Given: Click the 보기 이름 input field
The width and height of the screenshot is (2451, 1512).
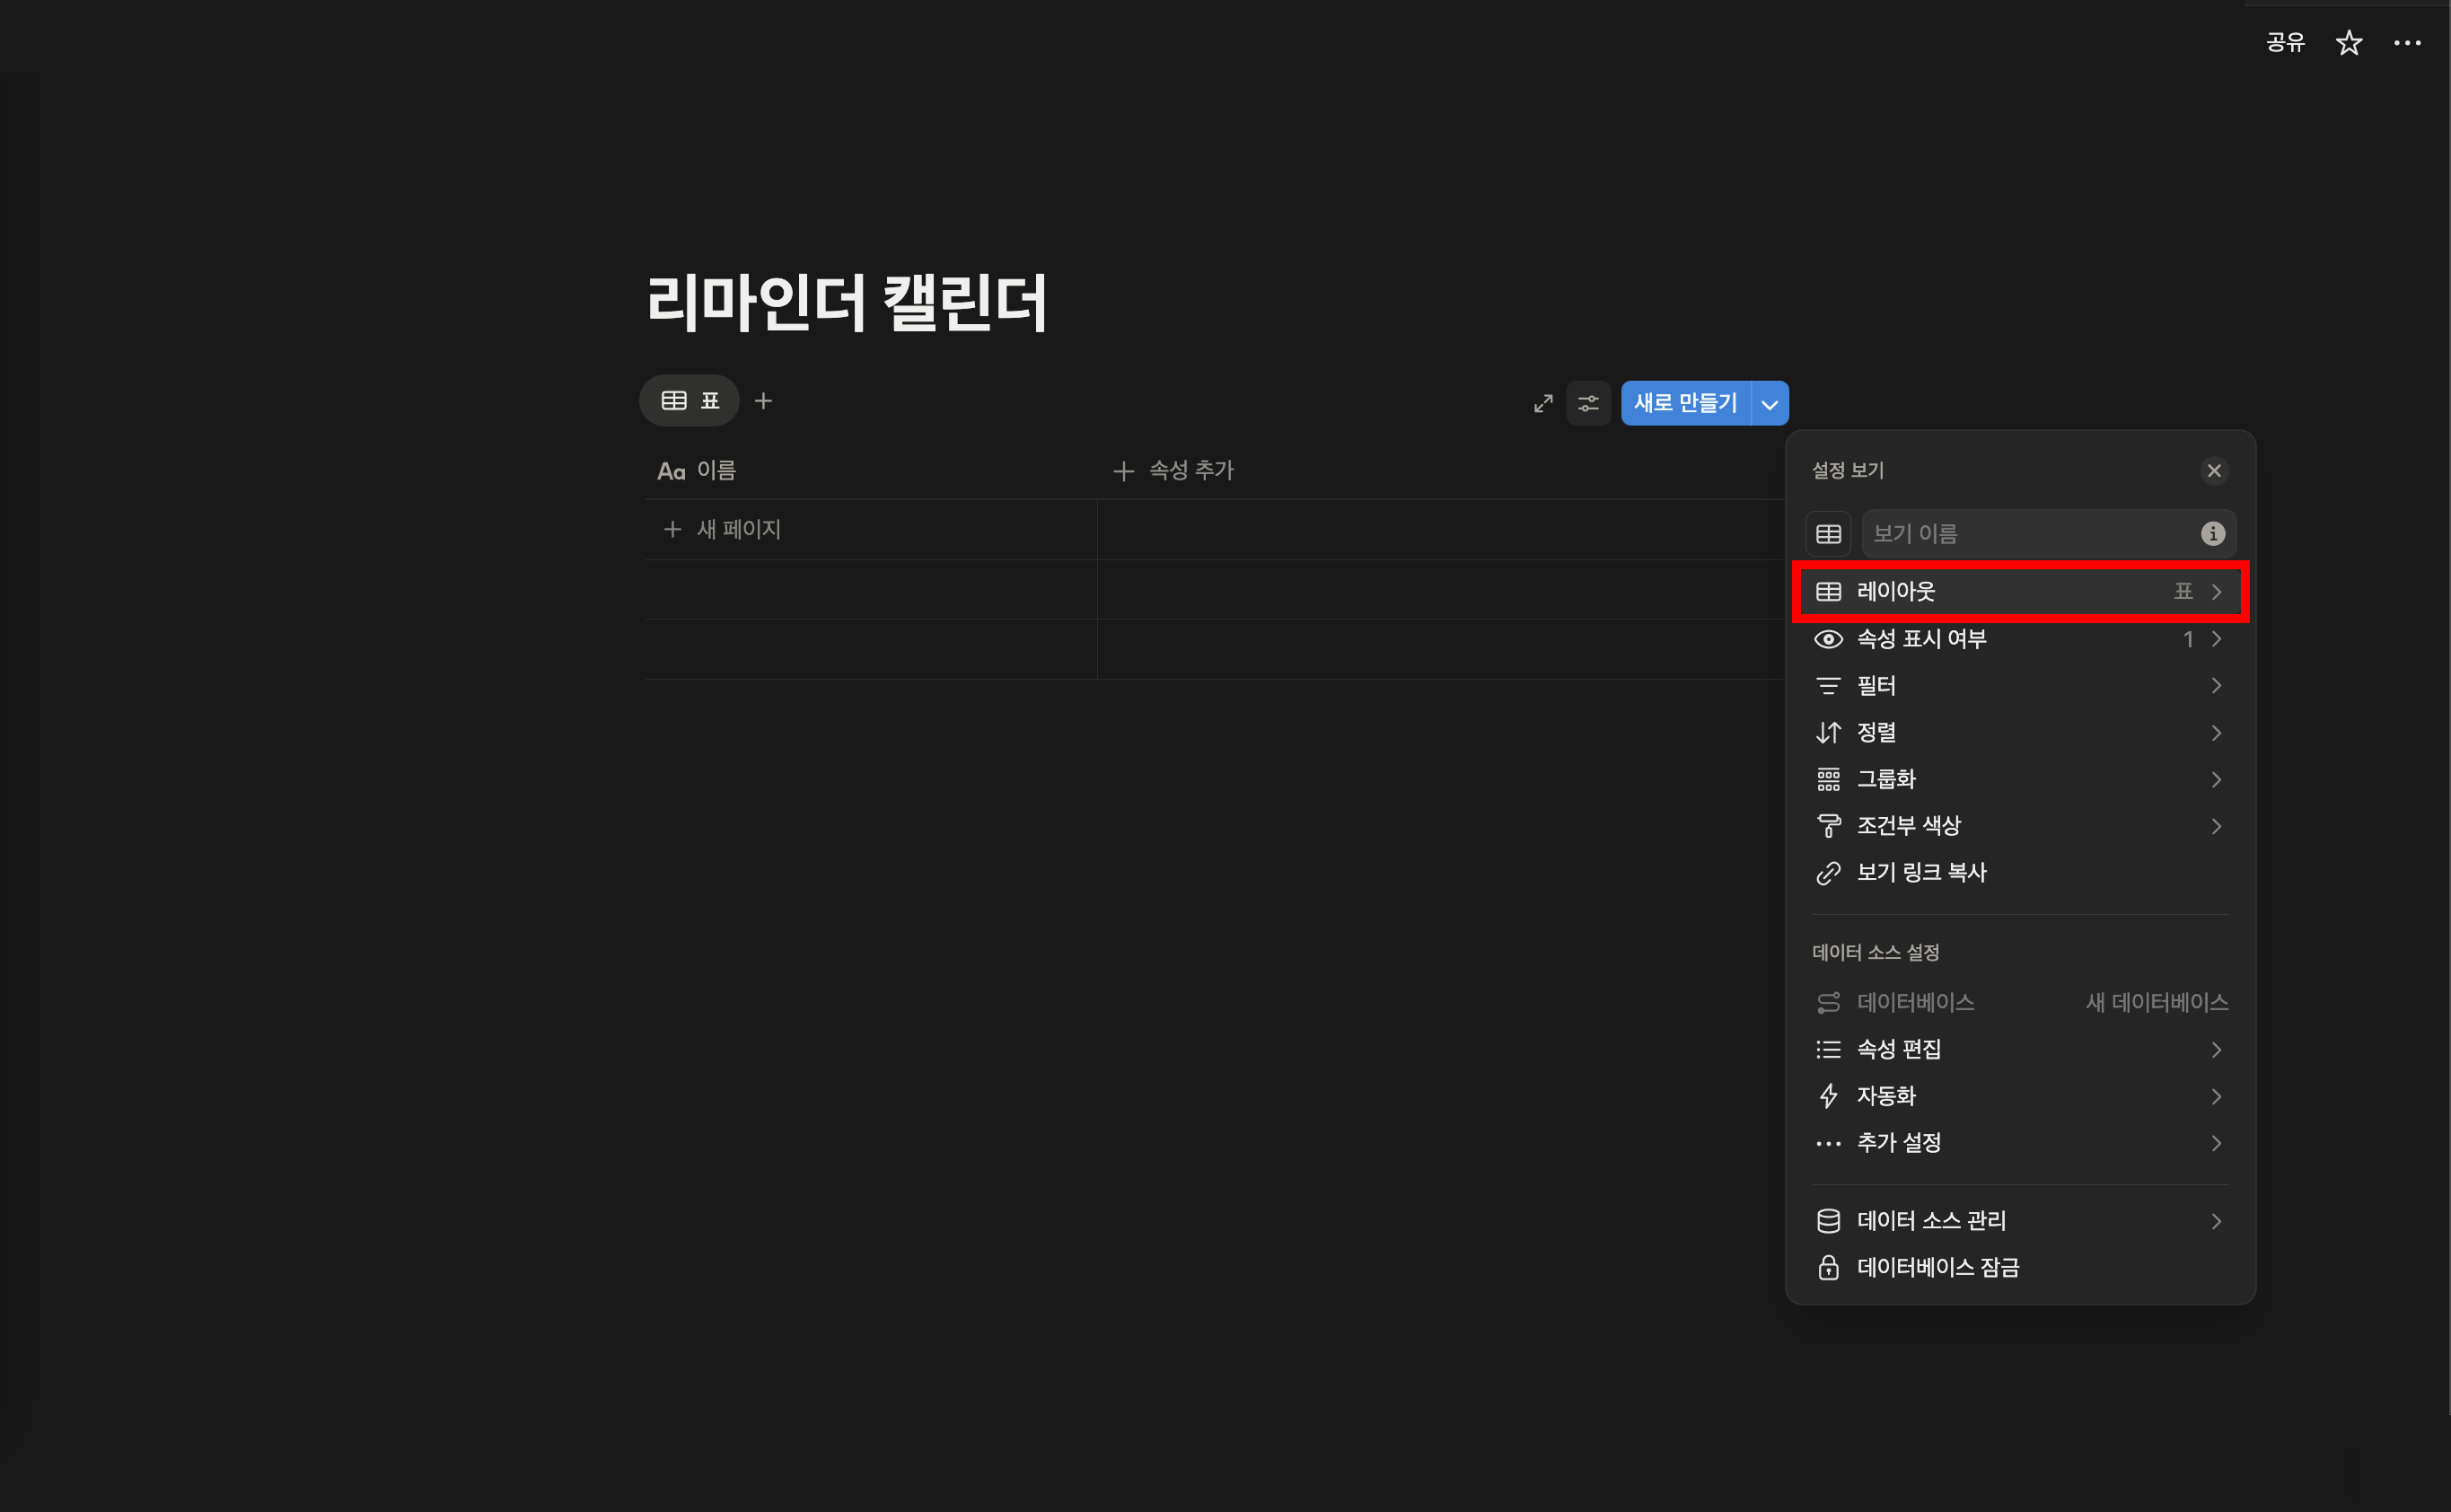Looking at the screenshot, I should point(2025,534).
